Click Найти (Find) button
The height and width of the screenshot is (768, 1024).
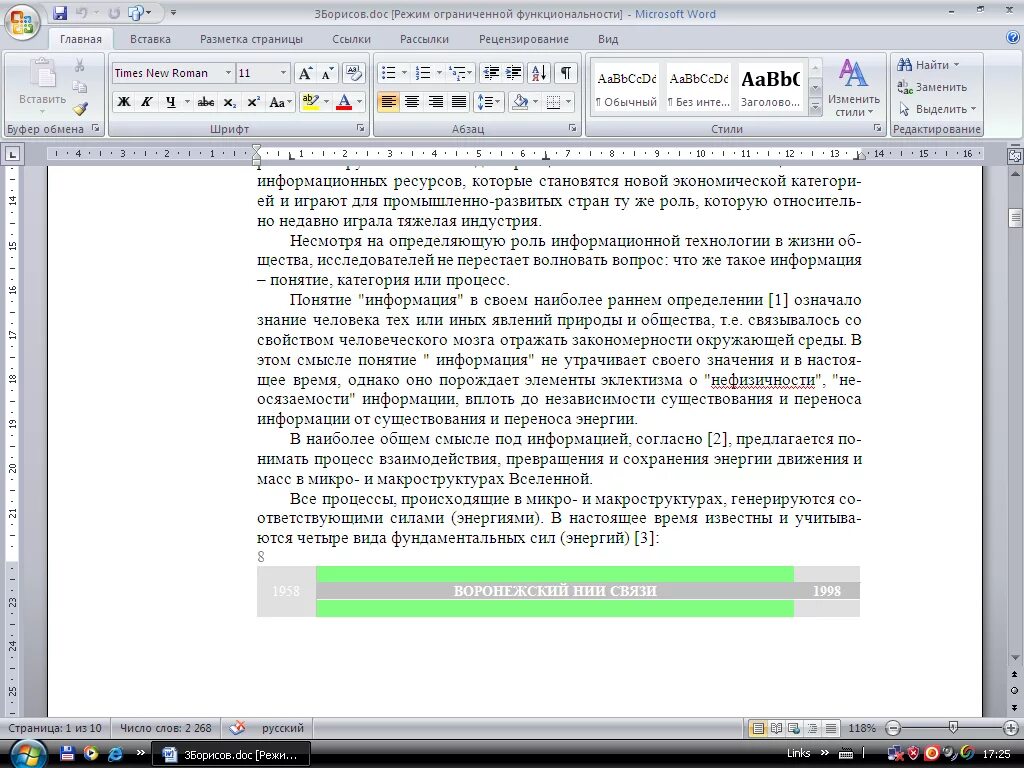coord(927,65)
